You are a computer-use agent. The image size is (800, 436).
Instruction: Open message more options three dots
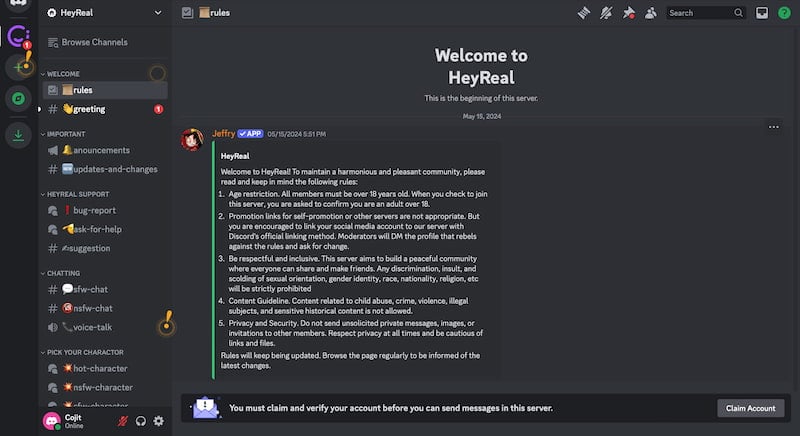pos(773,127)
